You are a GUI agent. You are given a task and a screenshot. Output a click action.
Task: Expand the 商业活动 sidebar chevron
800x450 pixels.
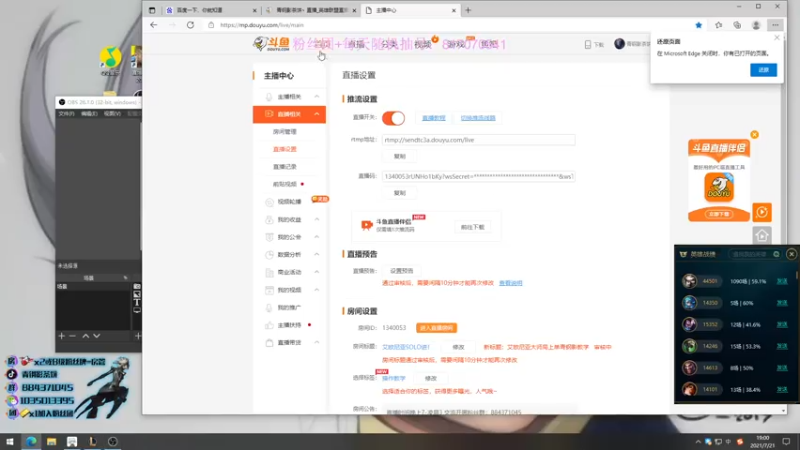click(317, 272)
